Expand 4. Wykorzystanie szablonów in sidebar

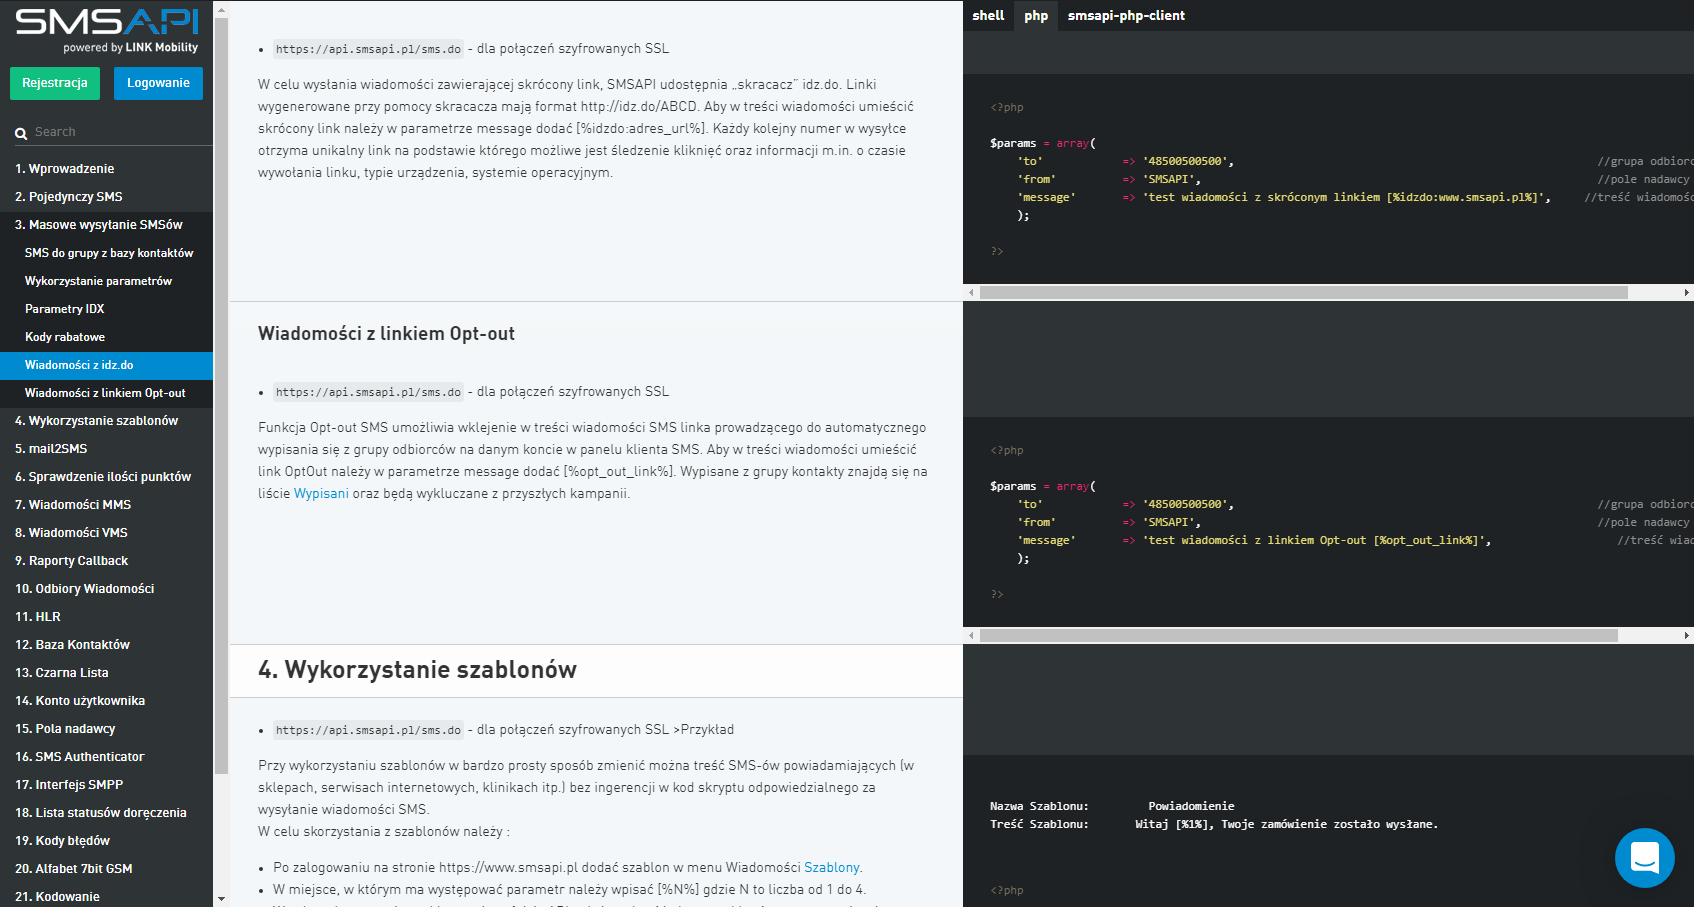click(106, 421)
